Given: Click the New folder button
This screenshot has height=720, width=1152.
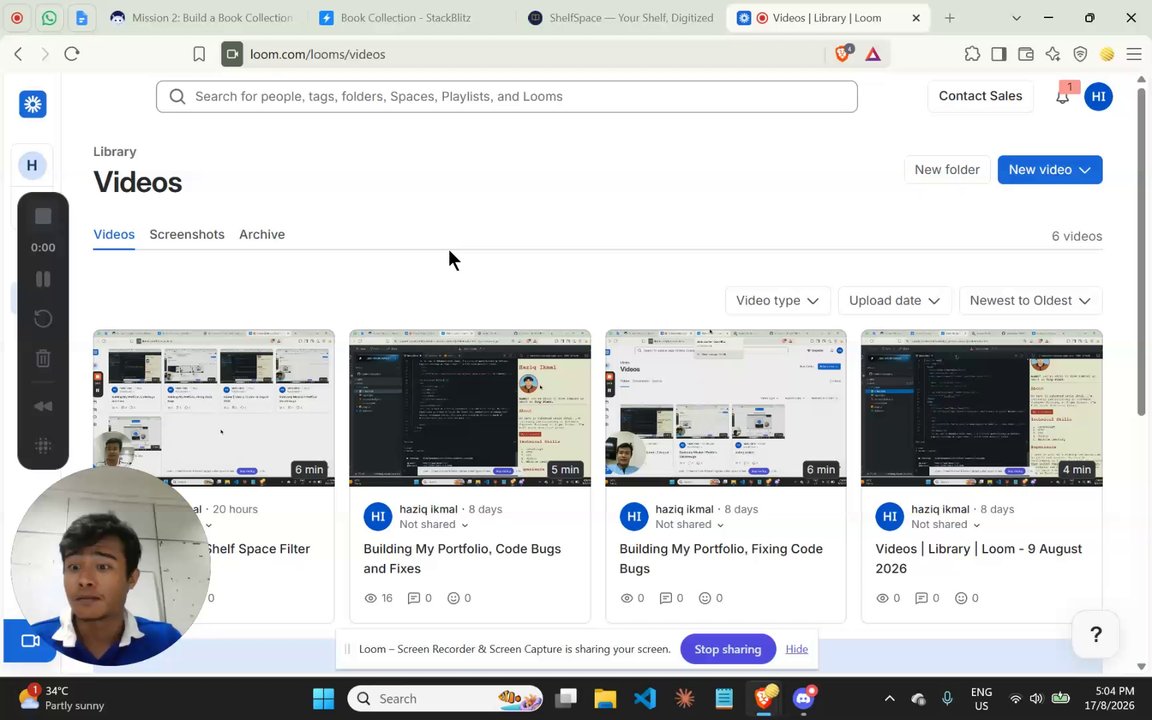Looking at the screenshot, I should point(946,170).
